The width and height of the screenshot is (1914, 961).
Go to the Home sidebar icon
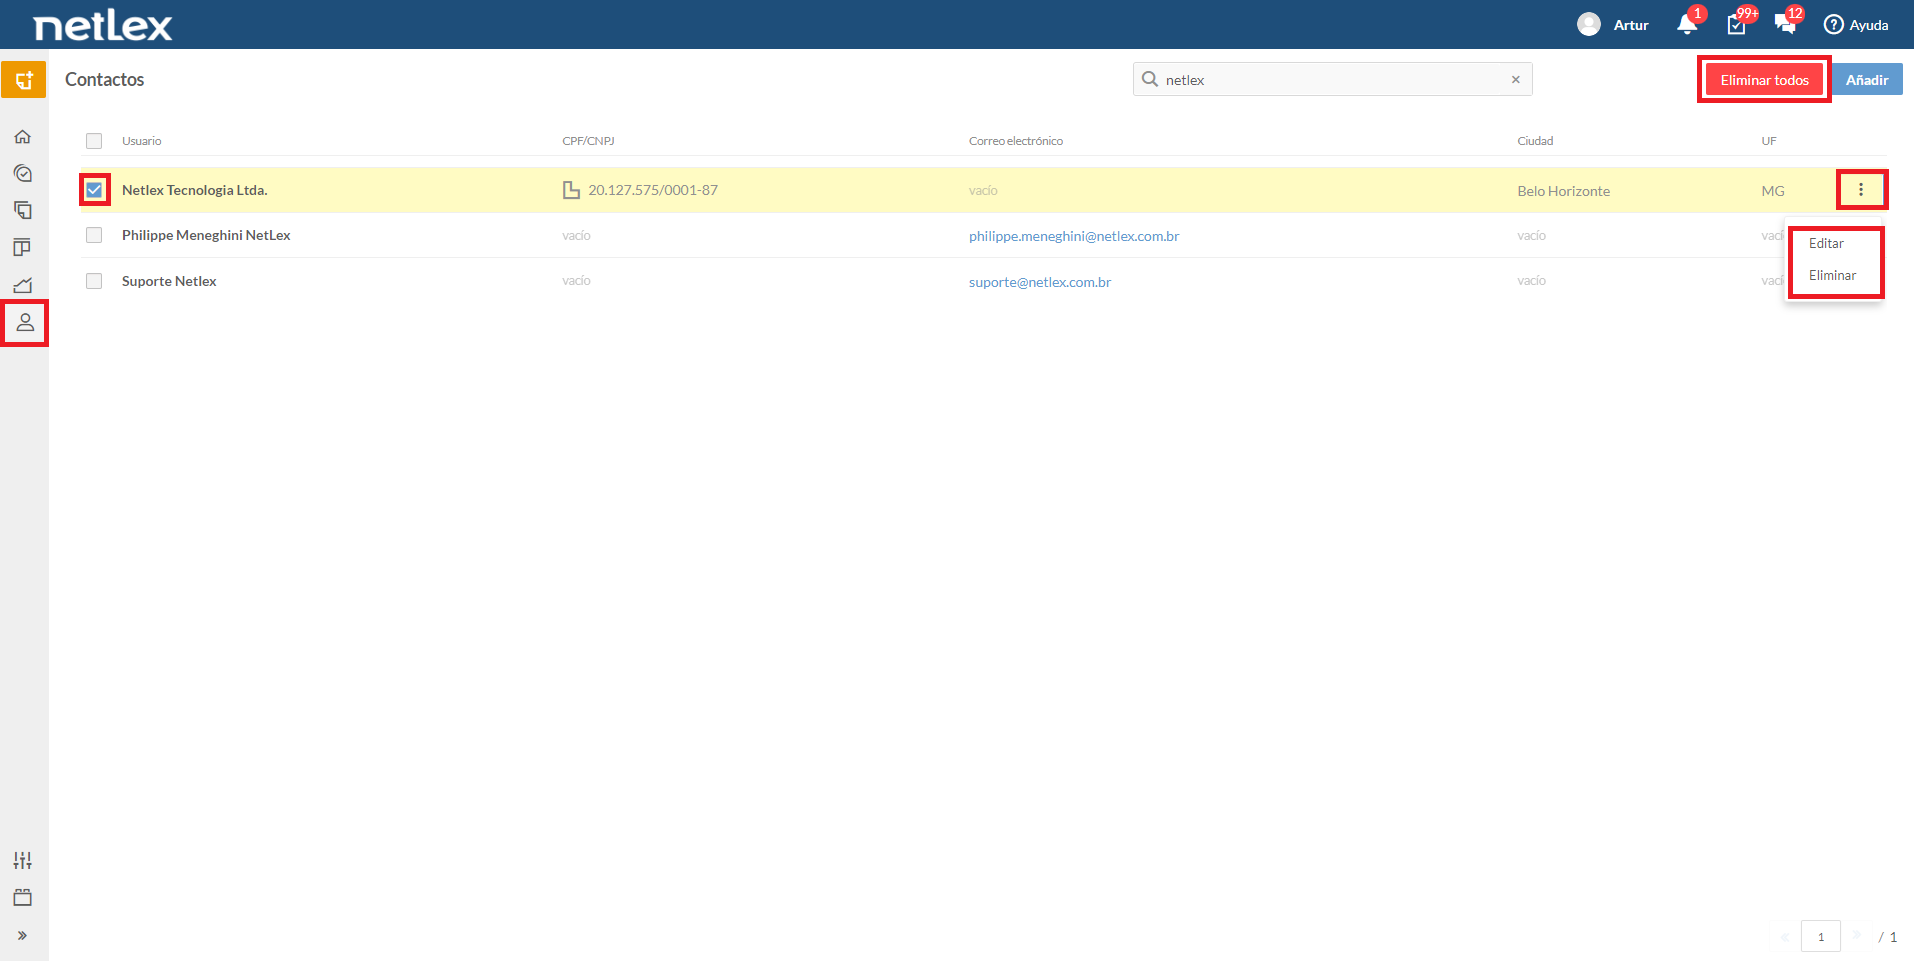point(23,136)
